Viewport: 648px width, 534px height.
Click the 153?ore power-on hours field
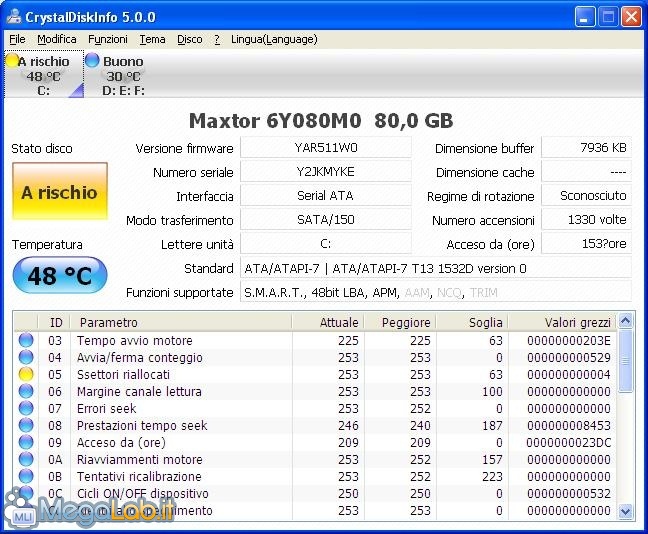(586, 243)
